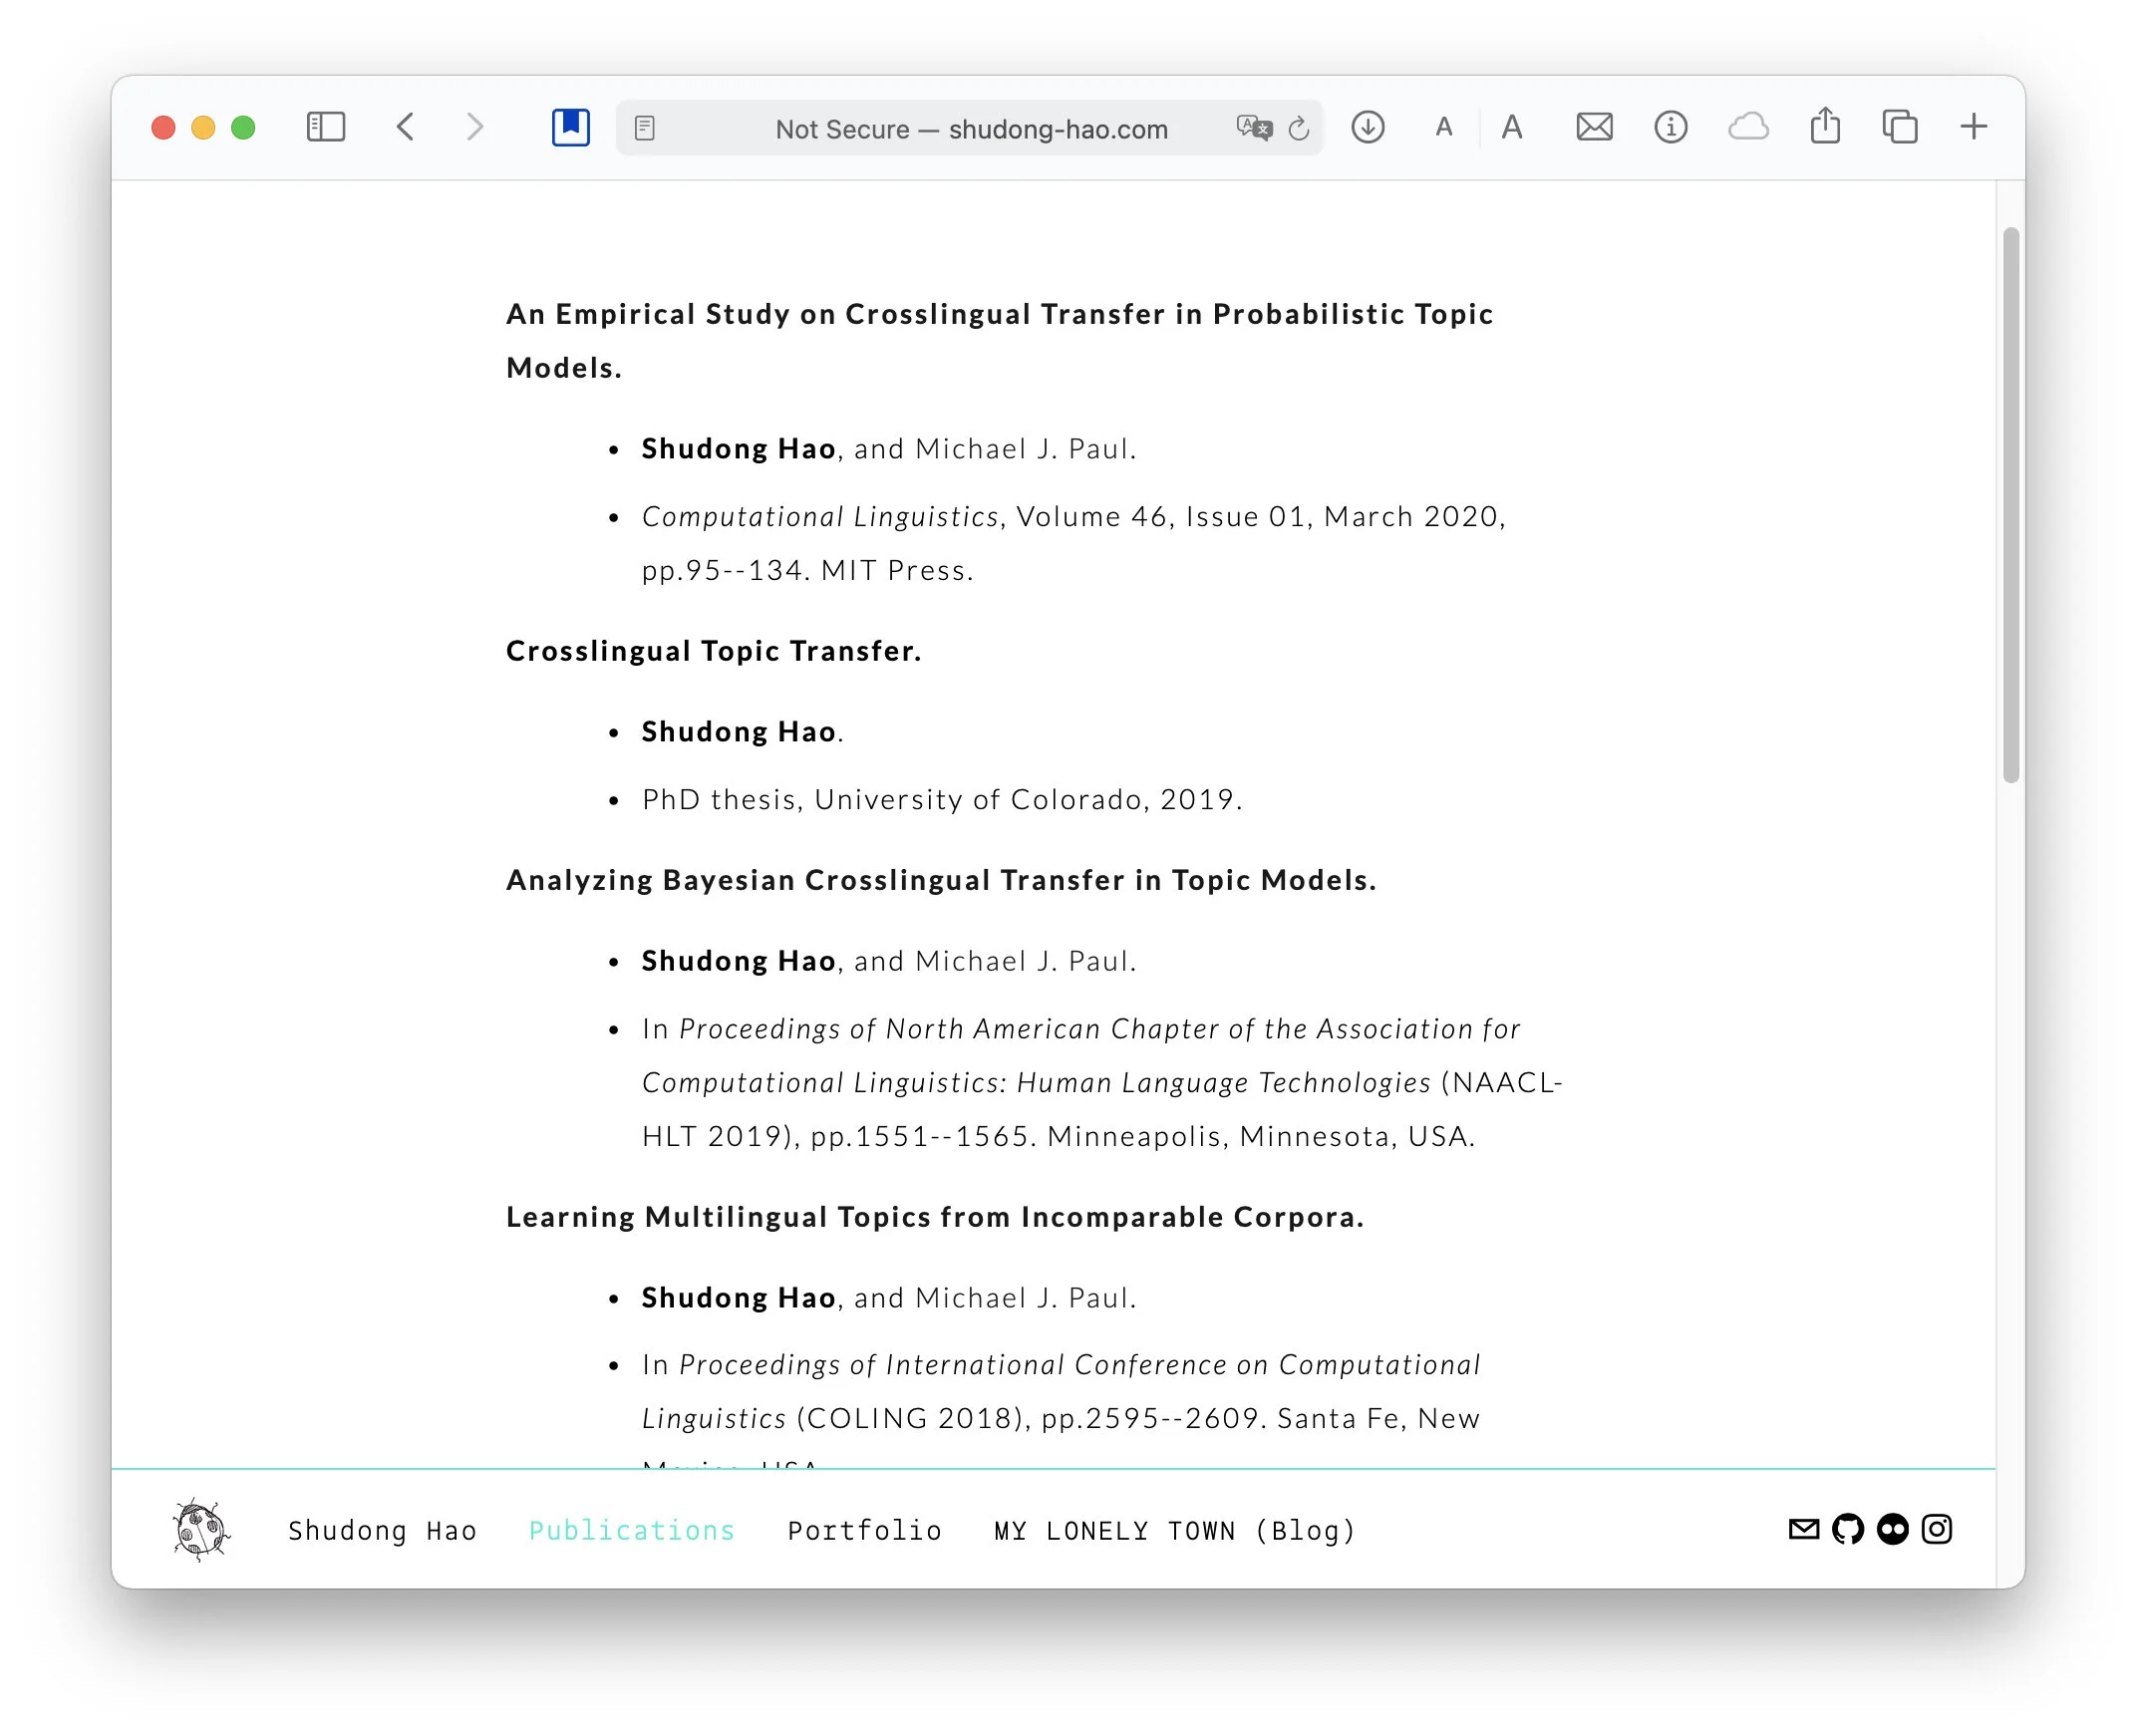2137x1736 pixels.
Task: Go to Shudong Hao home link
Action: 382,1531
